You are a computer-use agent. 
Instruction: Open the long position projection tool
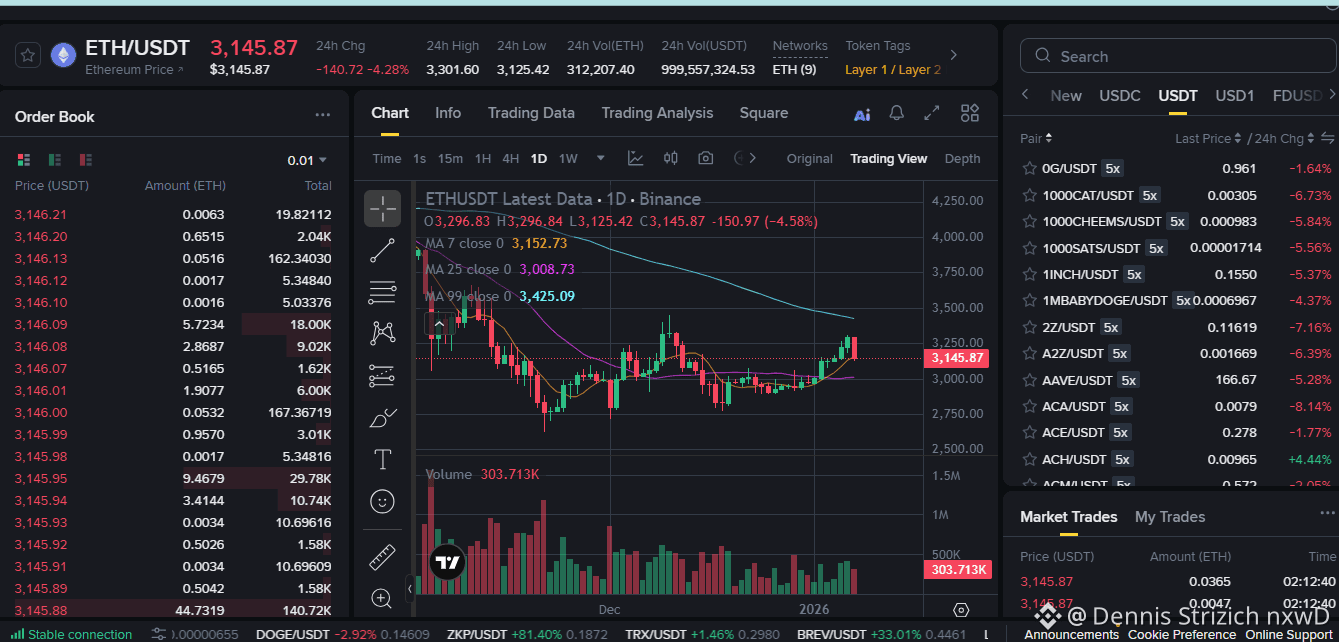pos(382,375)
